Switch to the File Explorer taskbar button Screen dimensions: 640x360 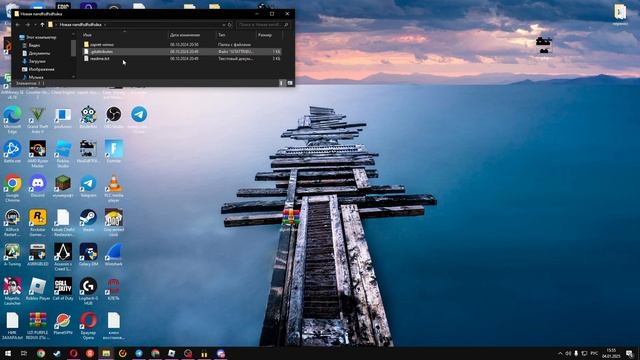(106, 353)
